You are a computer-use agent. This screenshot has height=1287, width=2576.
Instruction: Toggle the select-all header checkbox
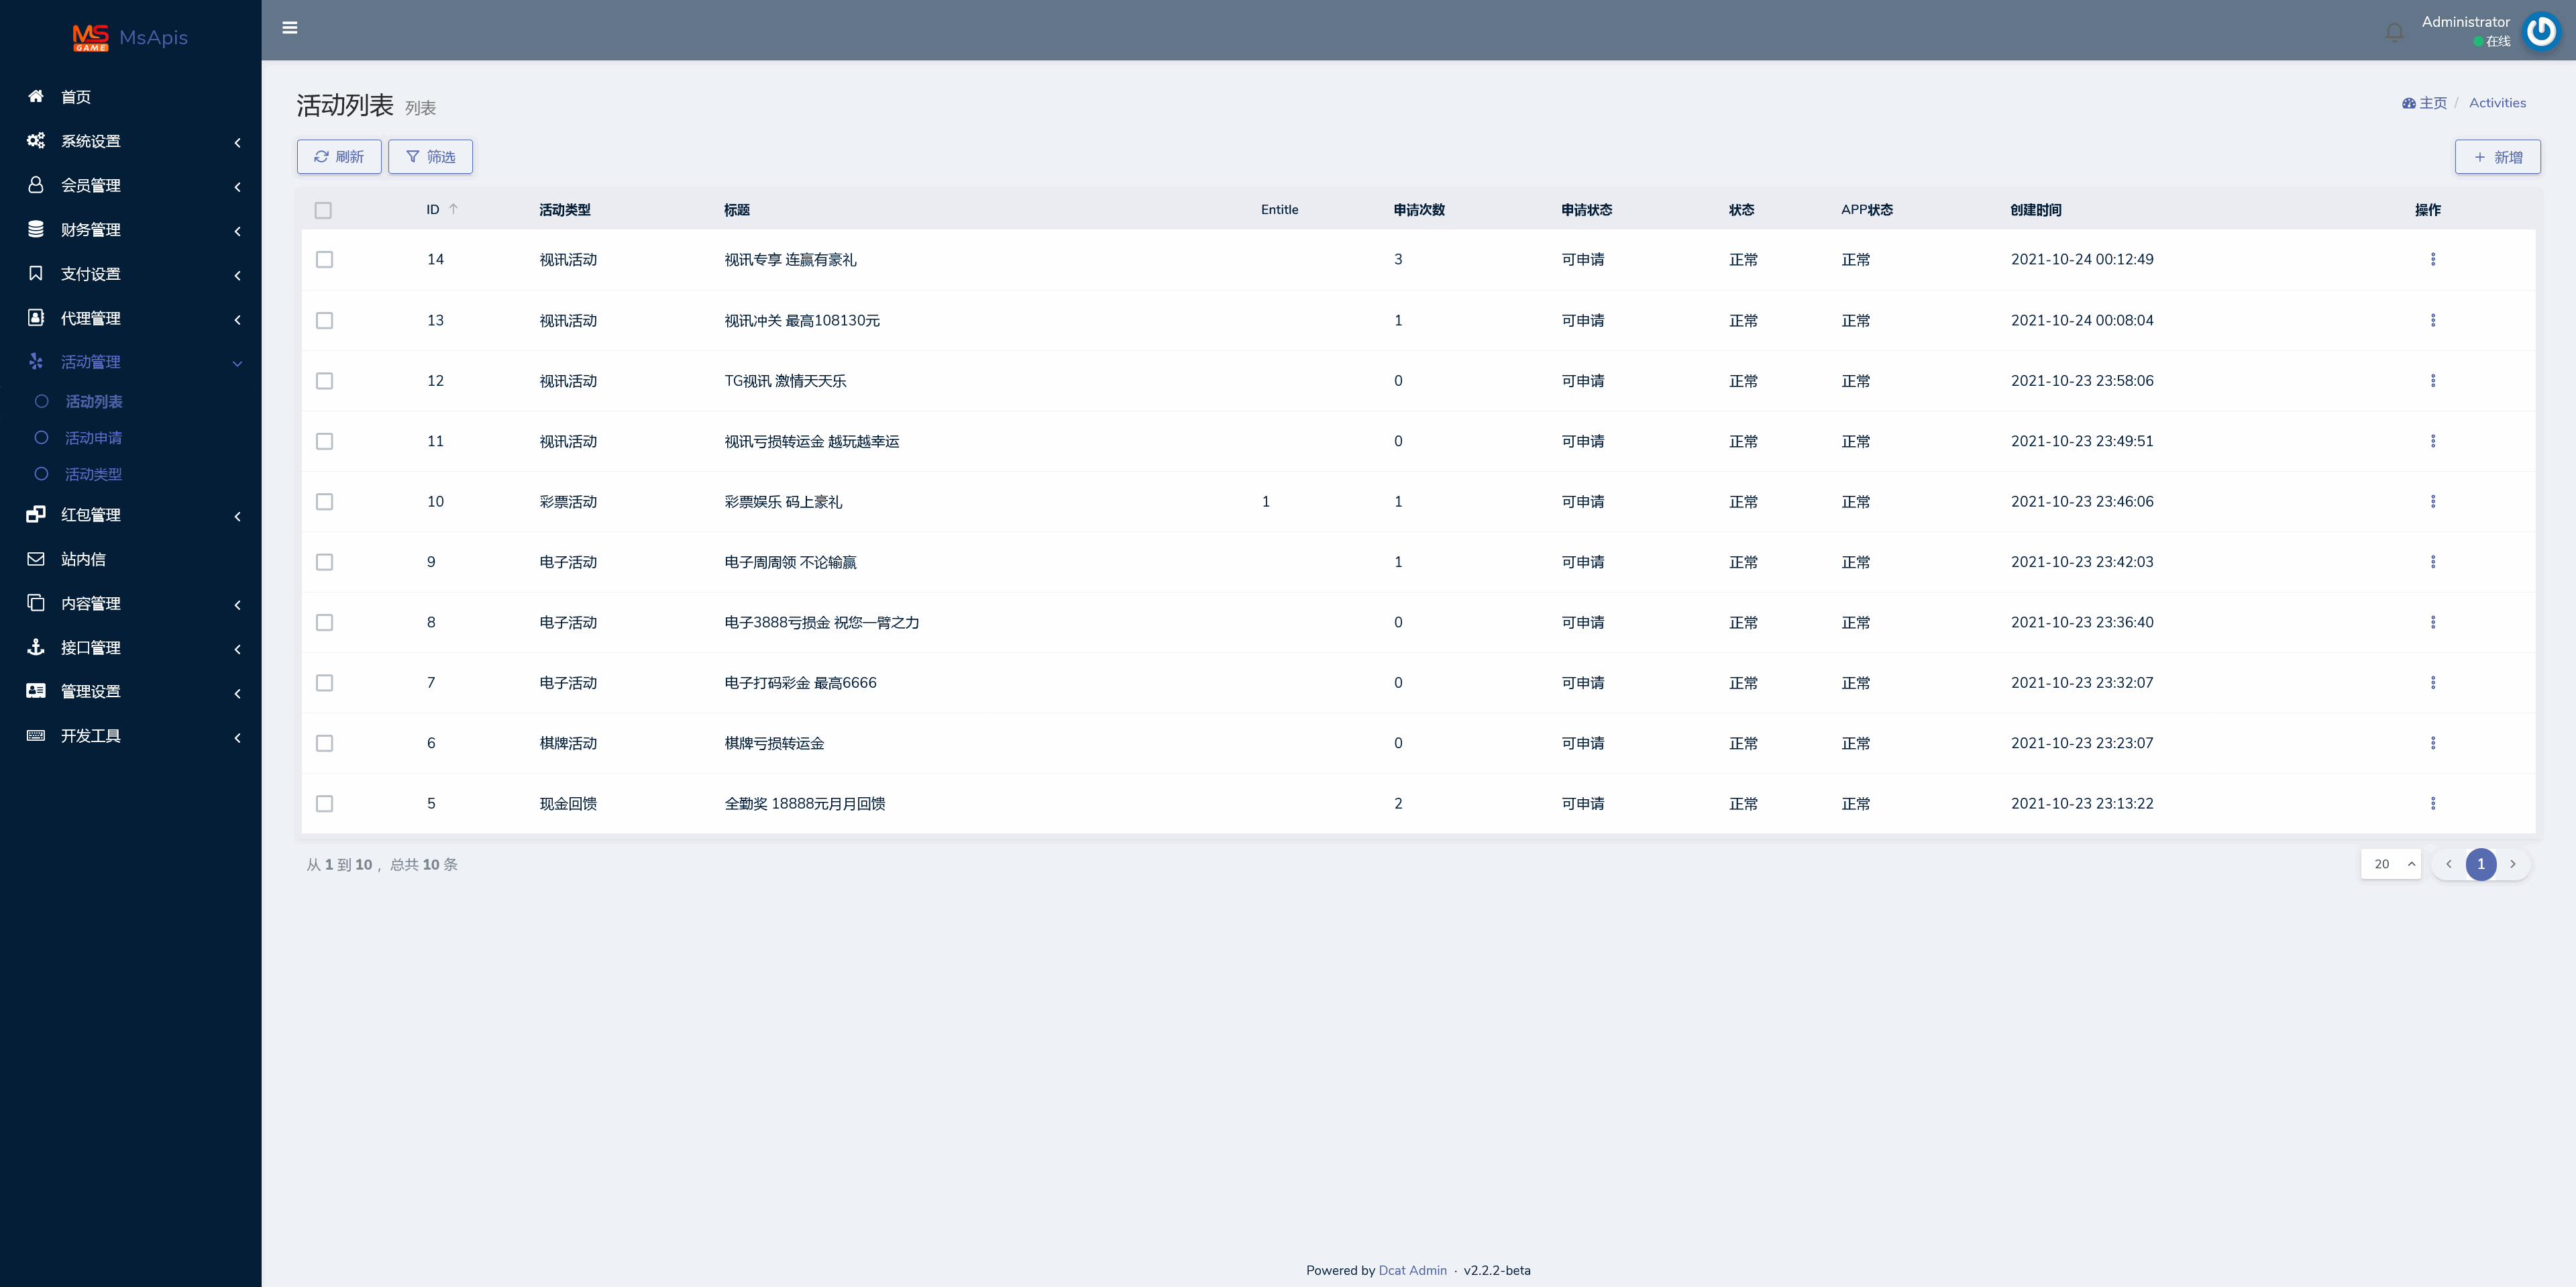pos(323,210)
